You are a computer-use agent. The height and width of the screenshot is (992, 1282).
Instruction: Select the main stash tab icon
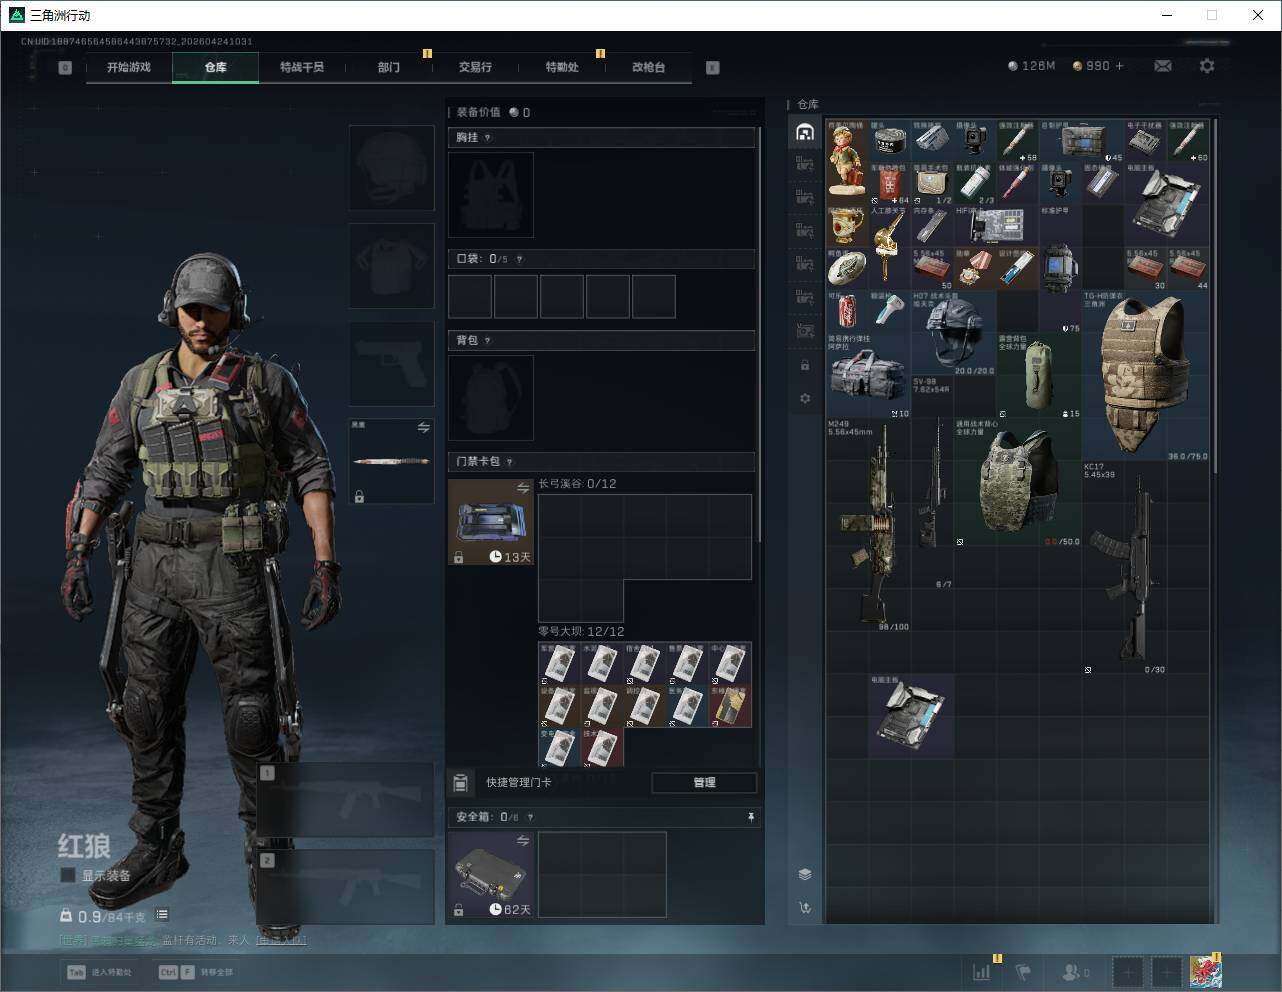pos(805,132)
